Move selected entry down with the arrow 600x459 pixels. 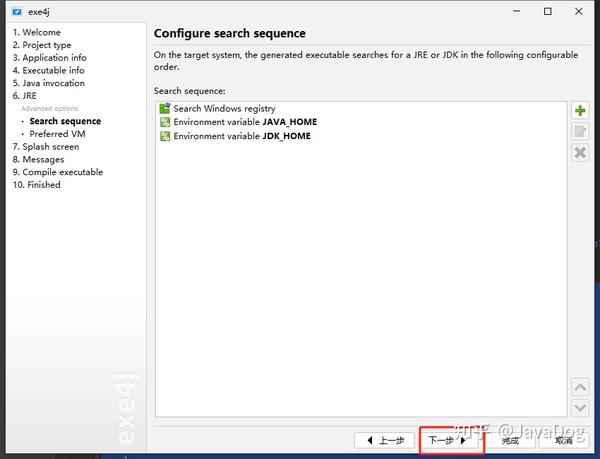[x=580, y=408]
